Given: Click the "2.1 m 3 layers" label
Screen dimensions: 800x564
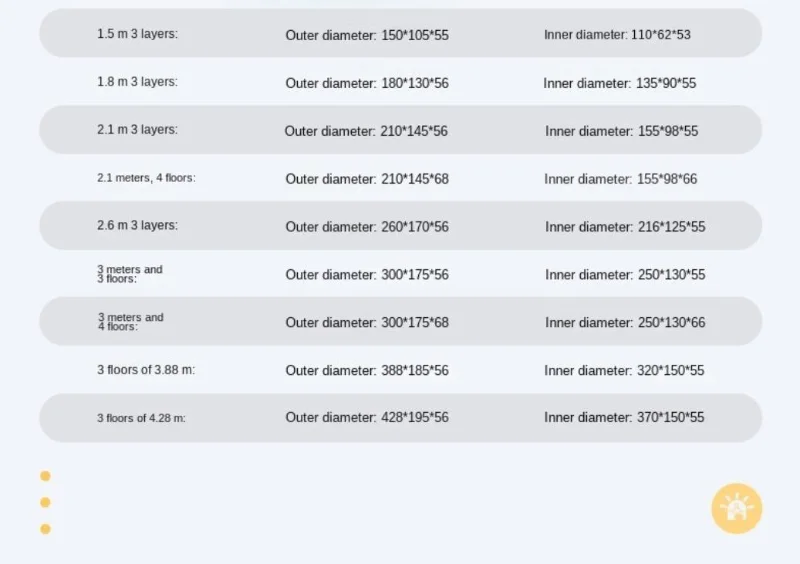Looking at the screenshot, I should 137,130.
